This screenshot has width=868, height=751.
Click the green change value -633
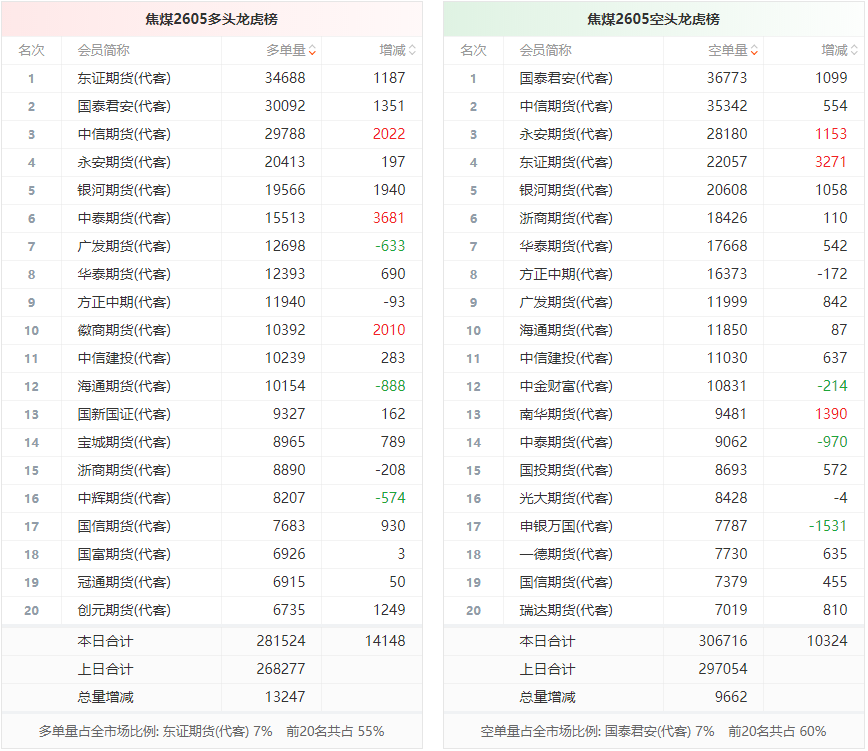[390, 246]
